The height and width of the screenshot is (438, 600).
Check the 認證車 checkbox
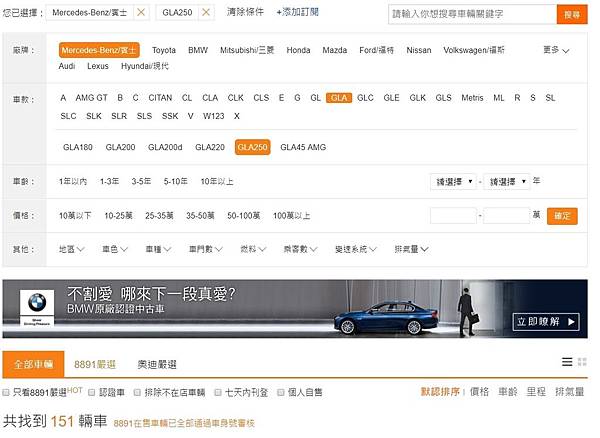click(x=91, y=392)
